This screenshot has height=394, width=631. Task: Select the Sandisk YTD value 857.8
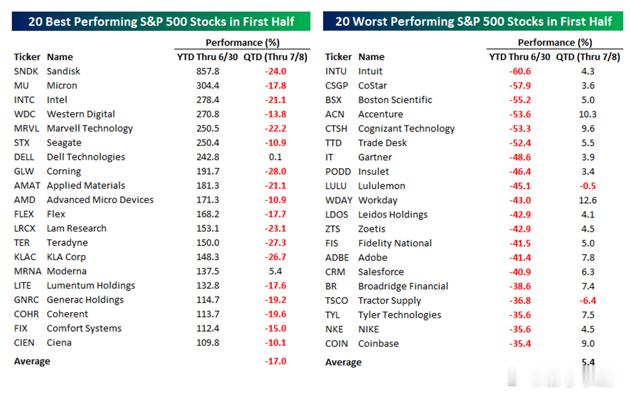coord(208,71)
